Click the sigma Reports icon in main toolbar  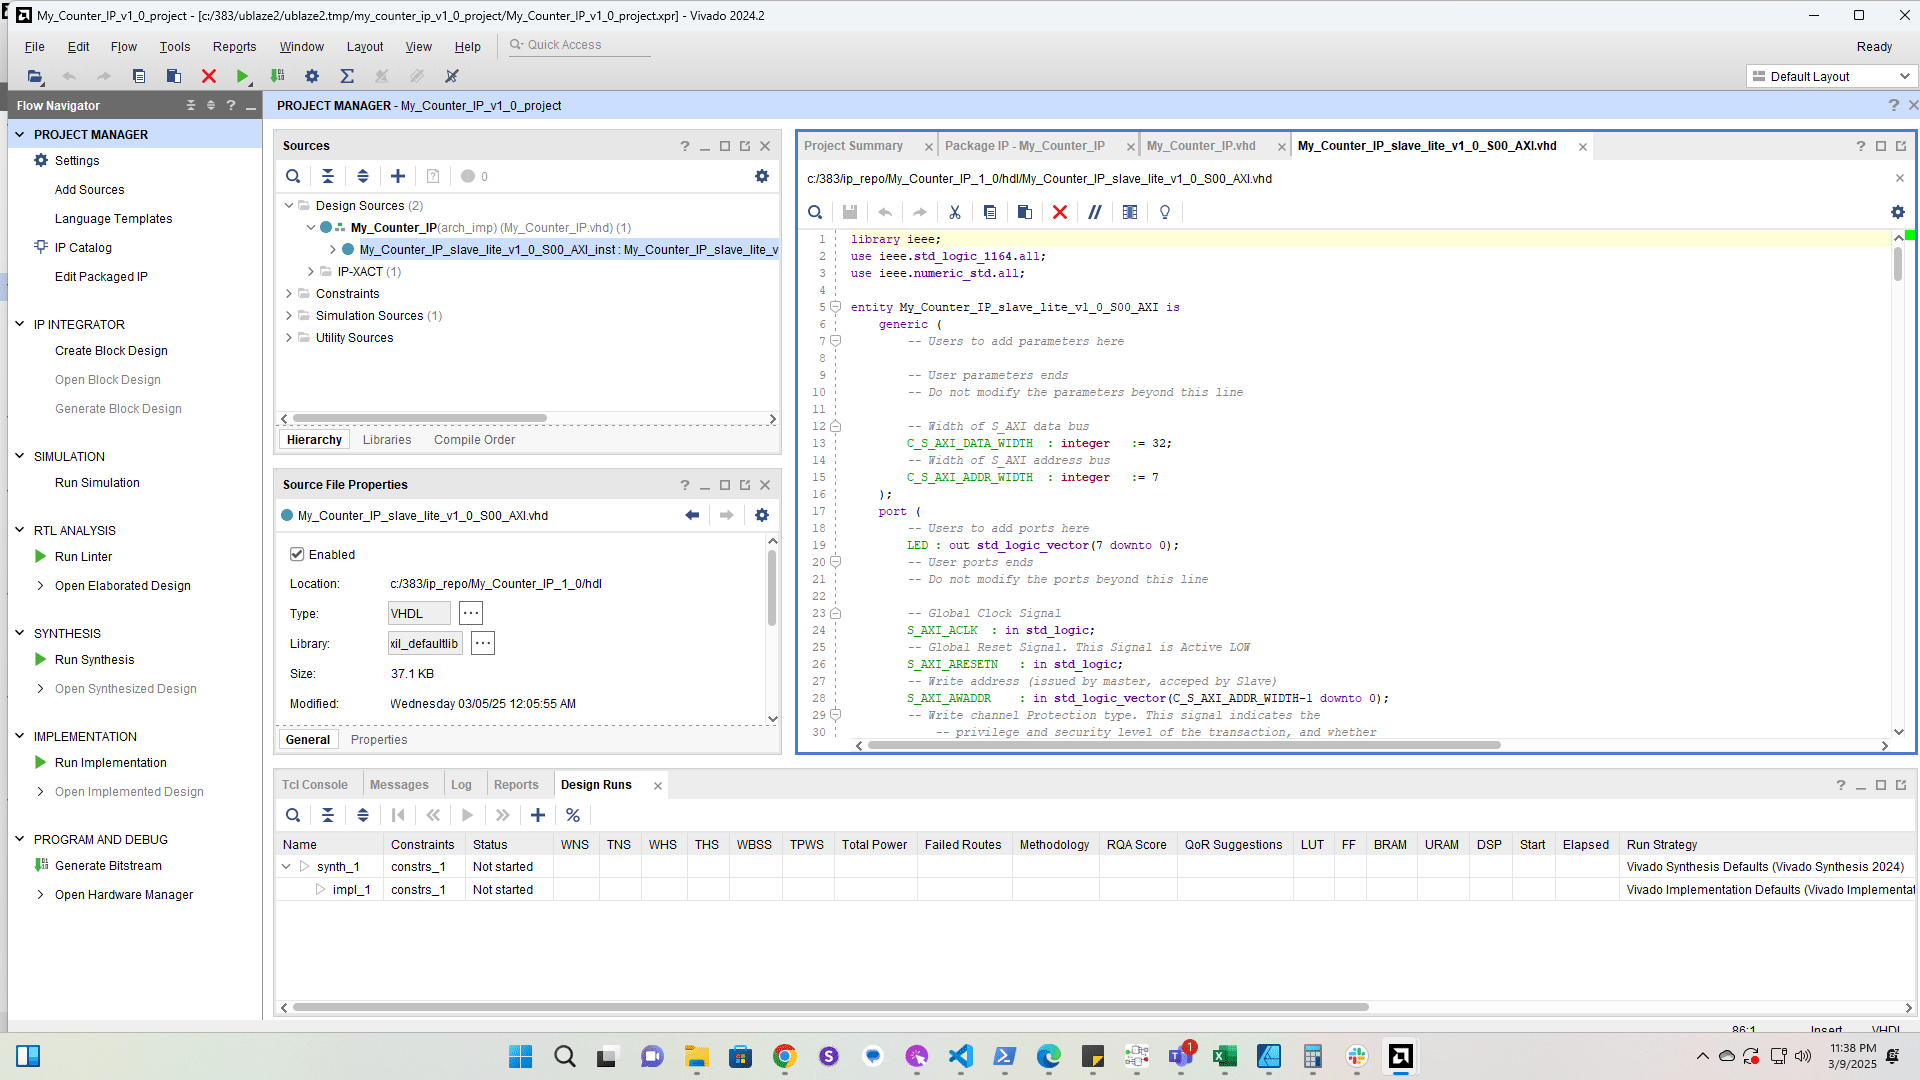pos(347,76)
